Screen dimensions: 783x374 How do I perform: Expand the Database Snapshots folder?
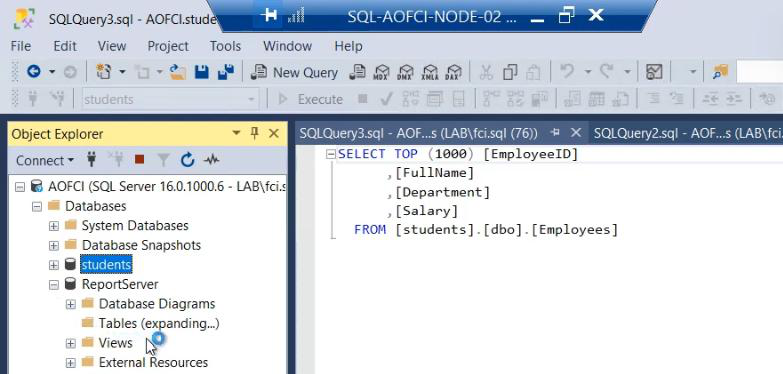[x=54, y=245]
